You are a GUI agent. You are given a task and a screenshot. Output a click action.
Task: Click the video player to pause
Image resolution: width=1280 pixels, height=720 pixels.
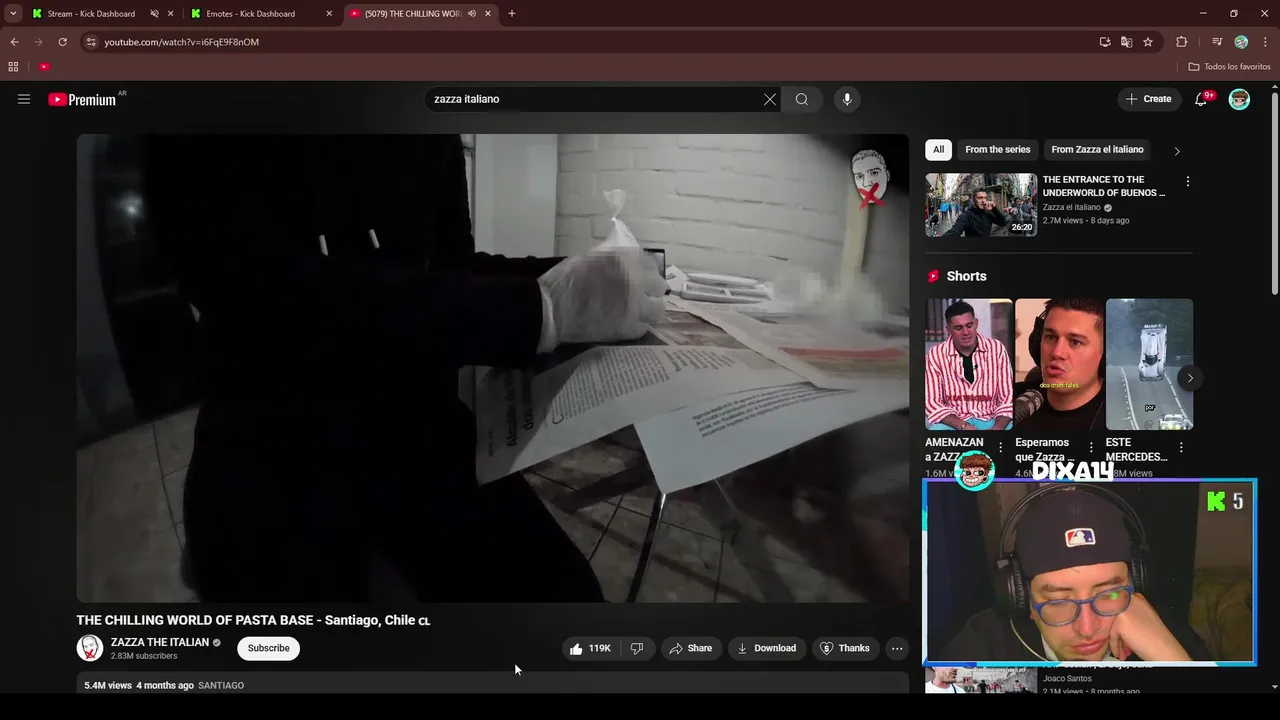pyautogui.click(x=492, y=368)
